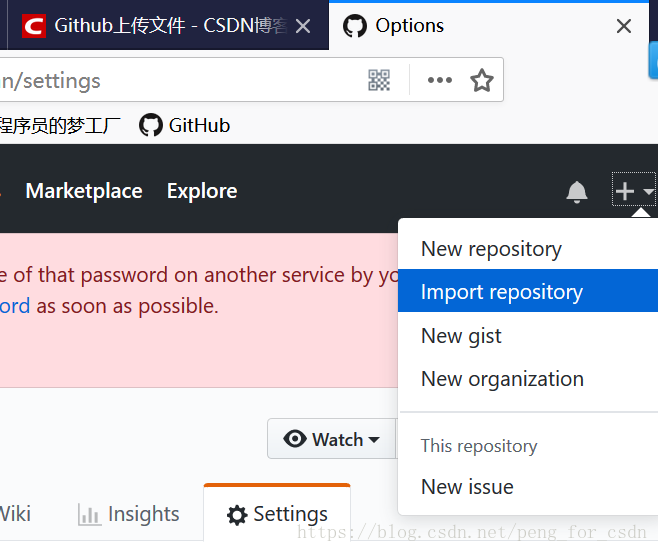This screenshot has height=552, width=658.
Task: Choose New repository from the menu
Action: pos(527,249)
